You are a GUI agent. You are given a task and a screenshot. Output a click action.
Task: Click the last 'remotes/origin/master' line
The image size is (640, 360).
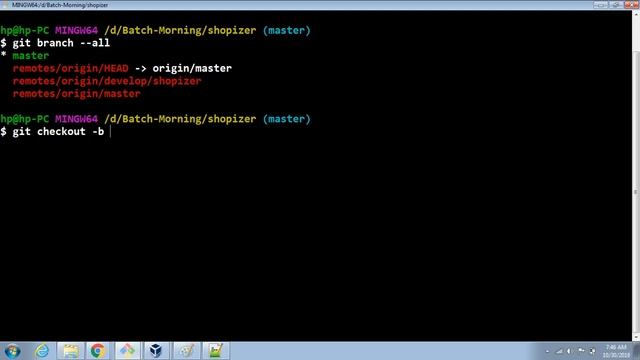pyautogui.click(x=76, y=93)
